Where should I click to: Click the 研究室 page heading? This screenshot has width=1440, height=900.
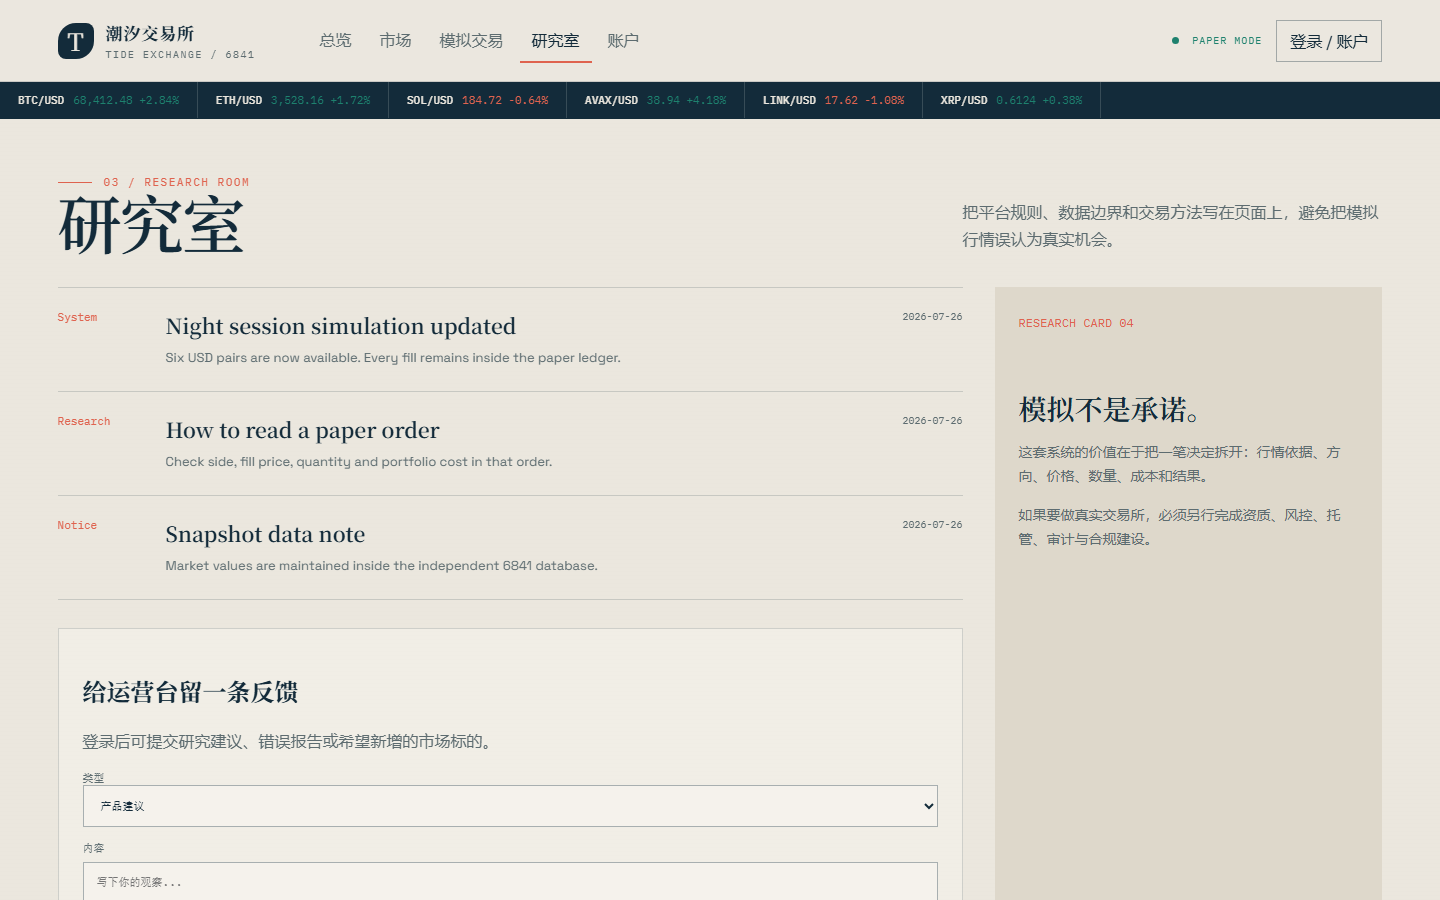pos(151,225)
